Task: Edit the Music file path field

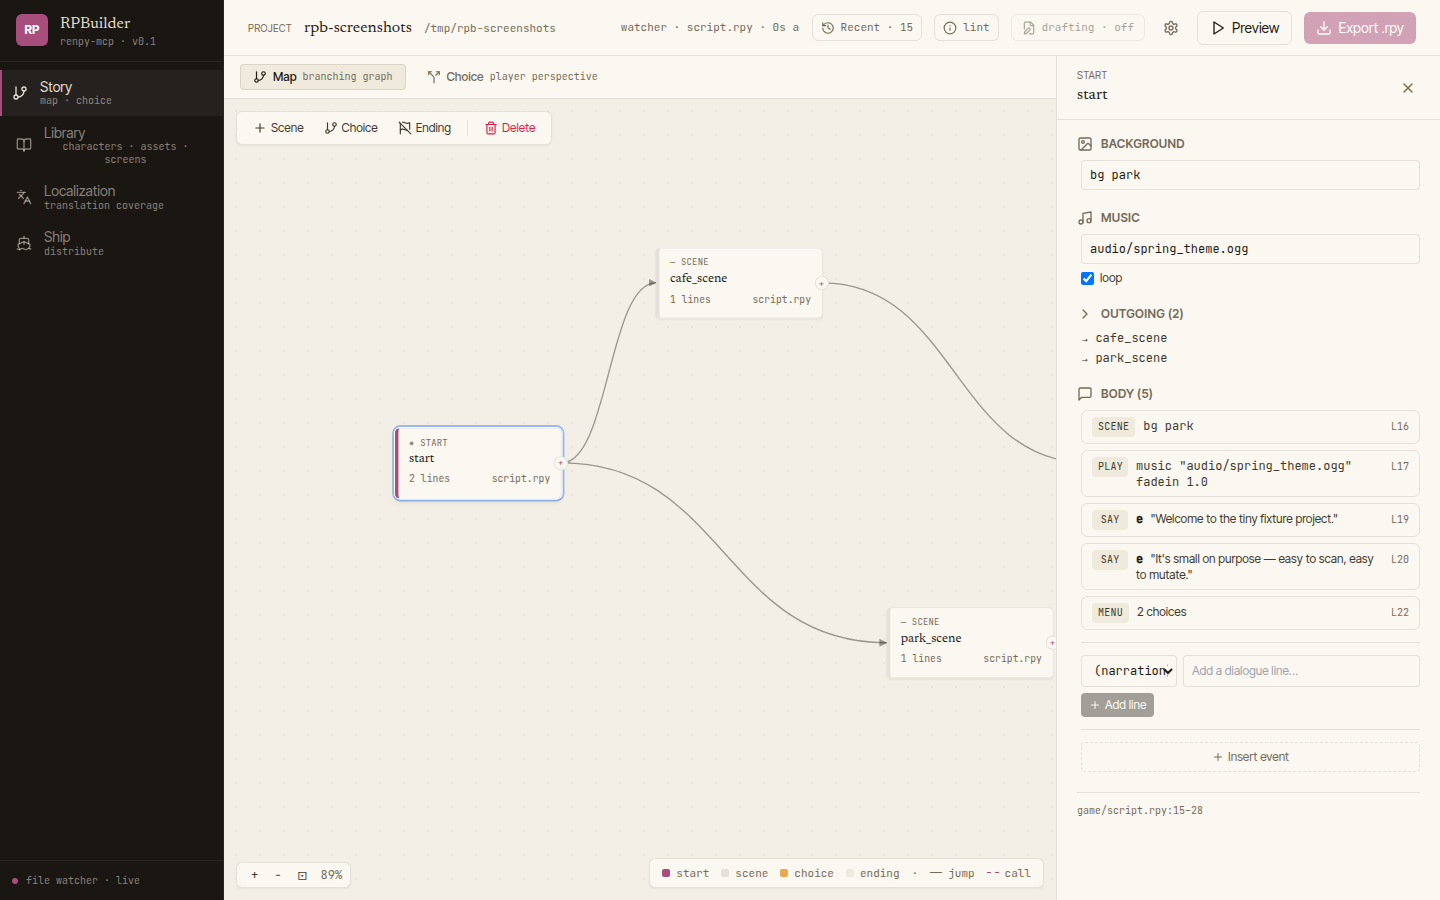Action: [x=1250, y=249]
